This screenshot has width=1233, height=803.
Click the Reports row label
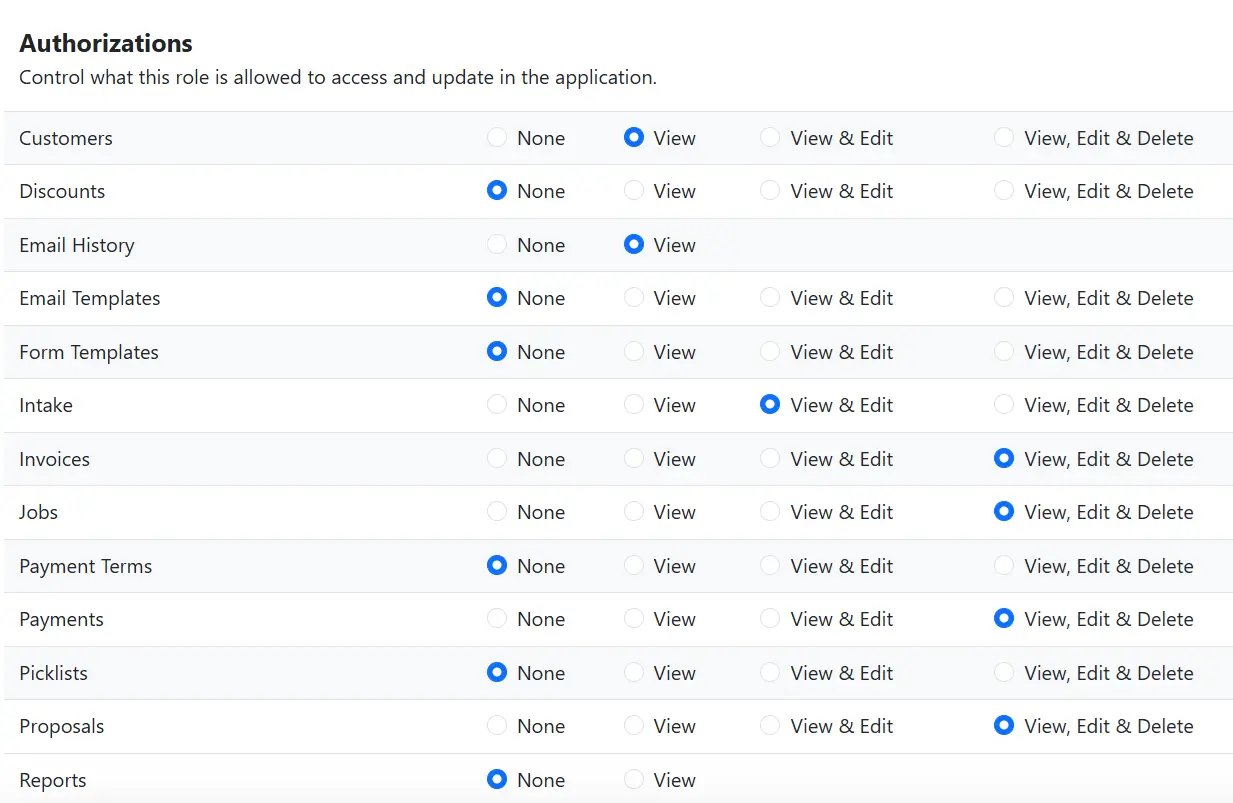53,779
